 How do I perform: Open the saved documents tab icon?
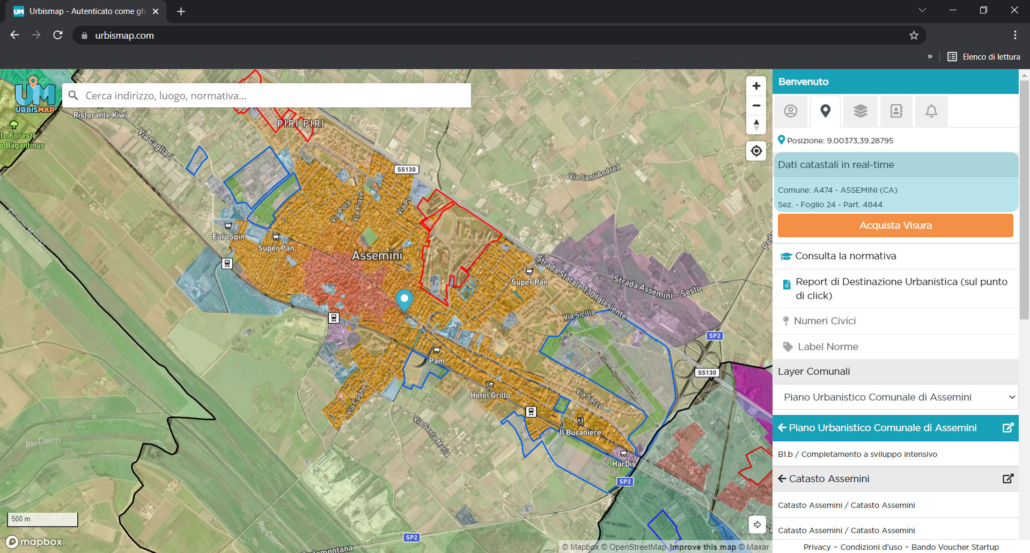pyautogui.click(x=896, y=111)
